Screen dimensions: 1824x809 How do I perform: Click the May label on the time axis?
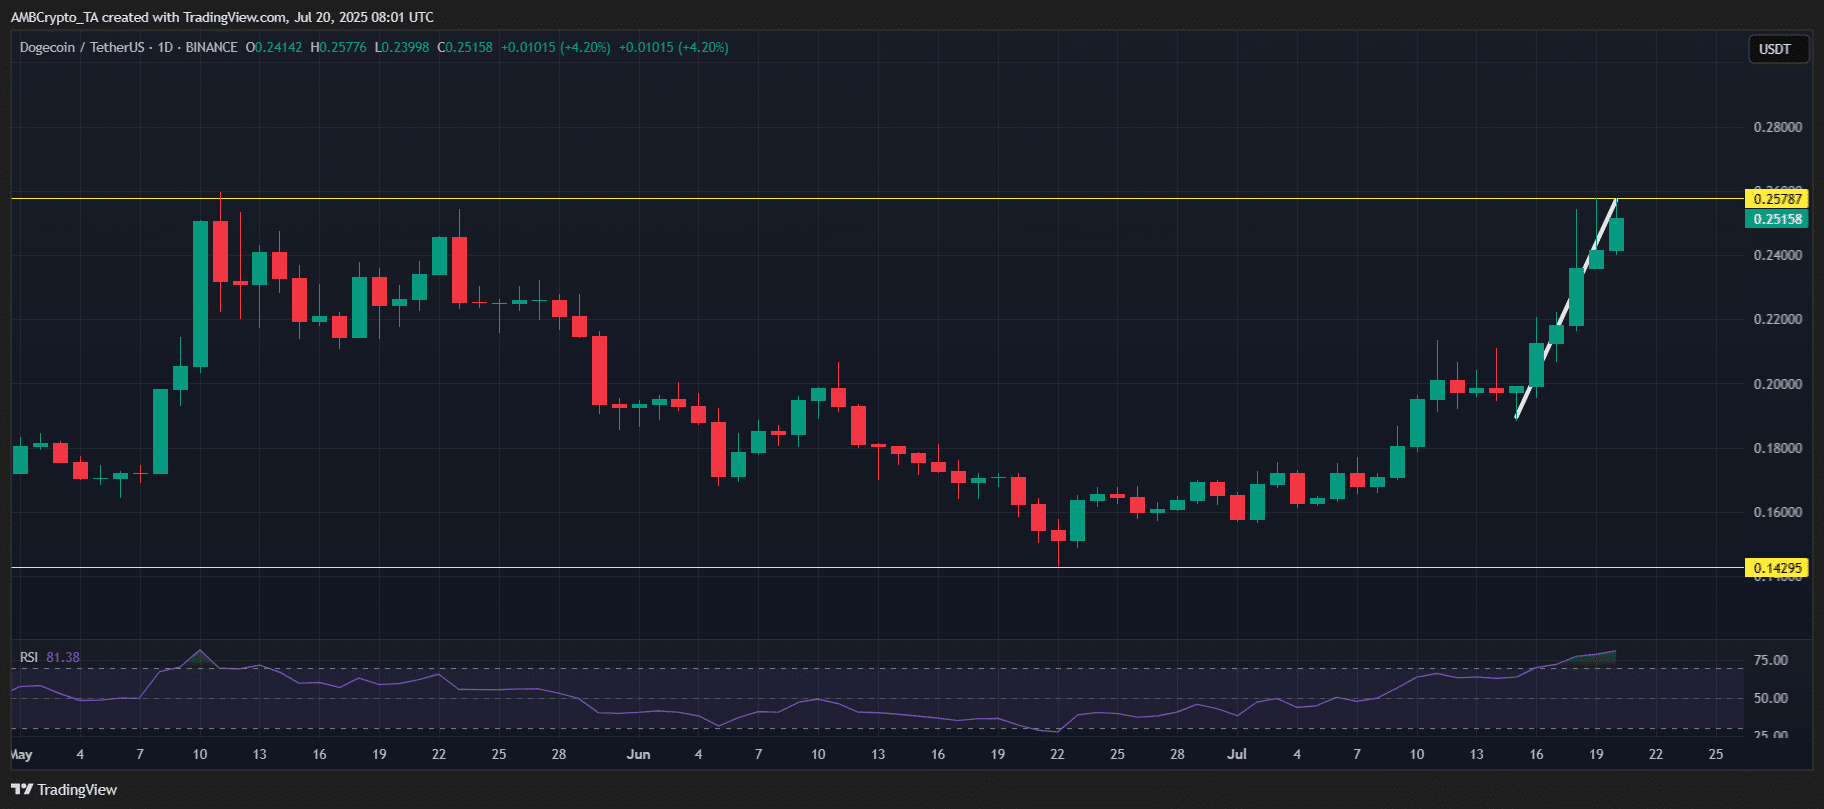point(21,754)
